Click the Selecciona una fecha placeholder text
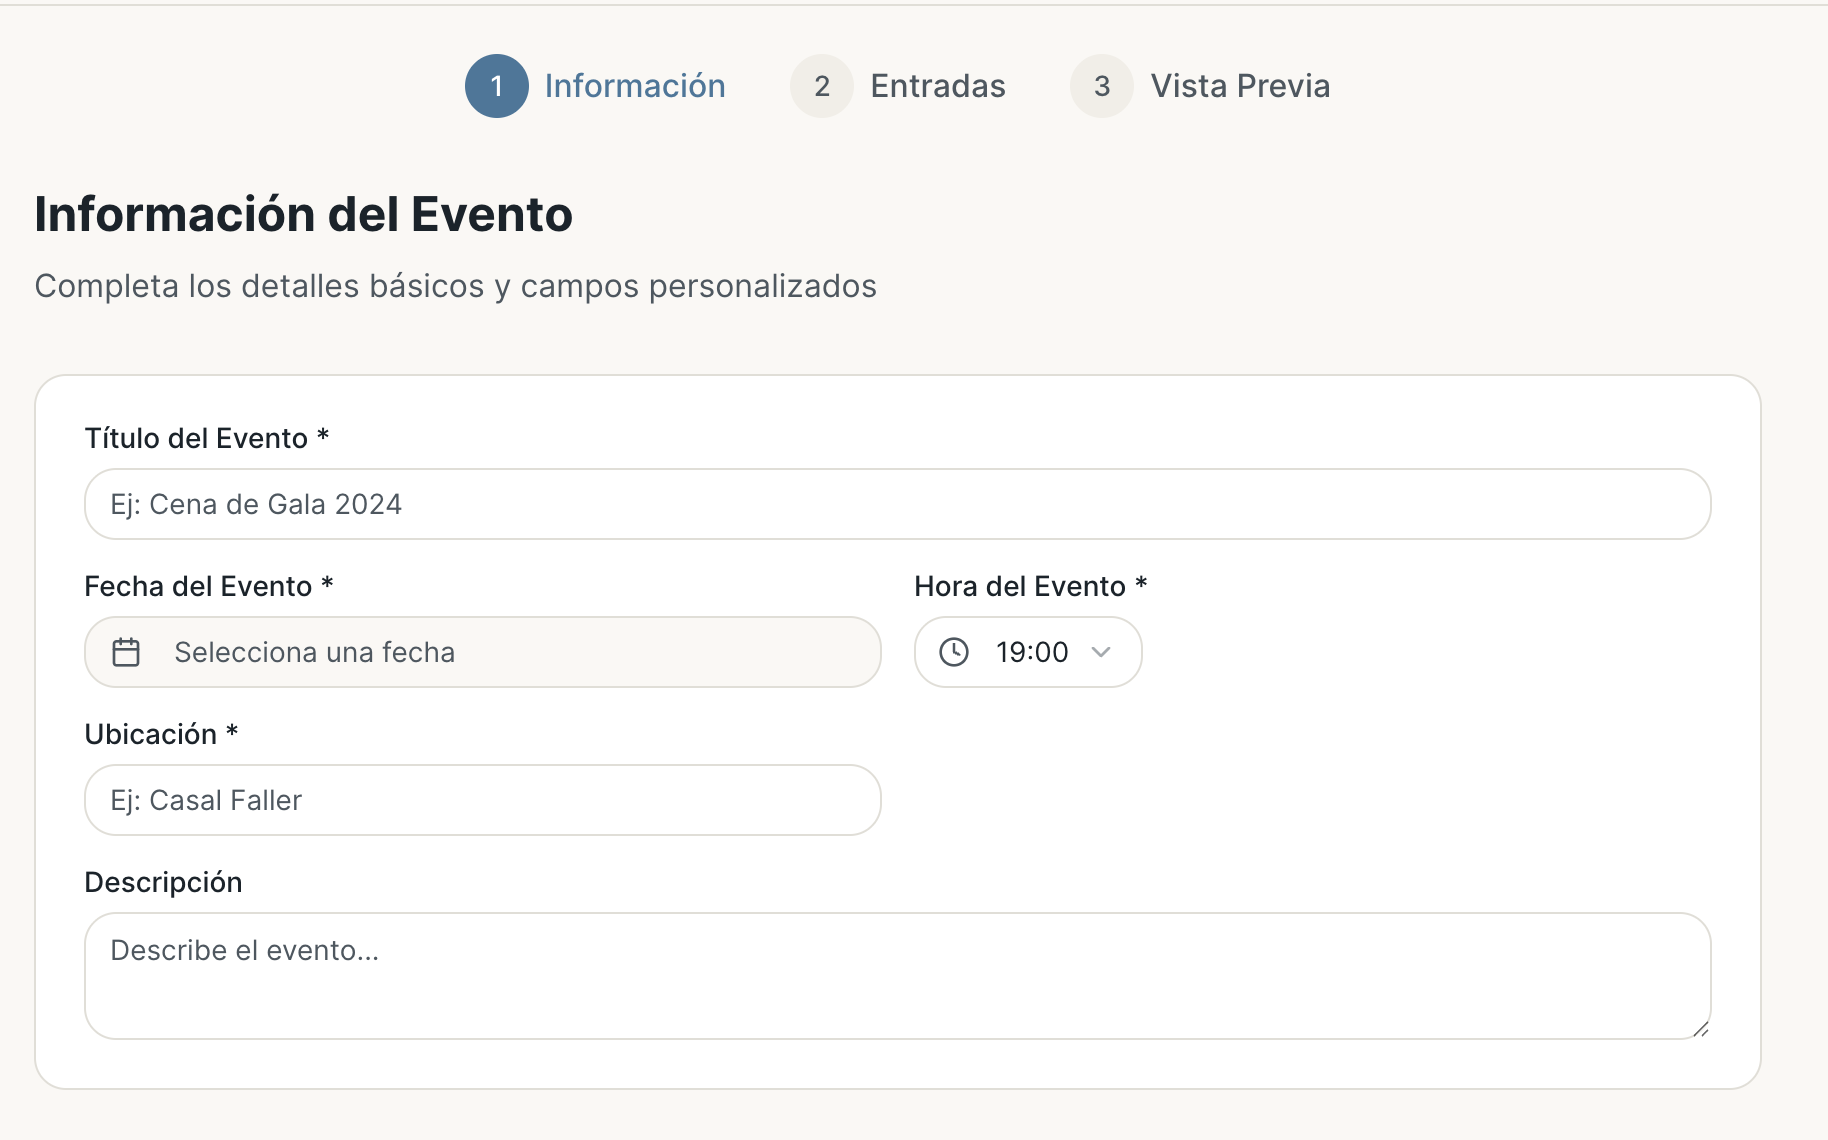 point(315,652)
